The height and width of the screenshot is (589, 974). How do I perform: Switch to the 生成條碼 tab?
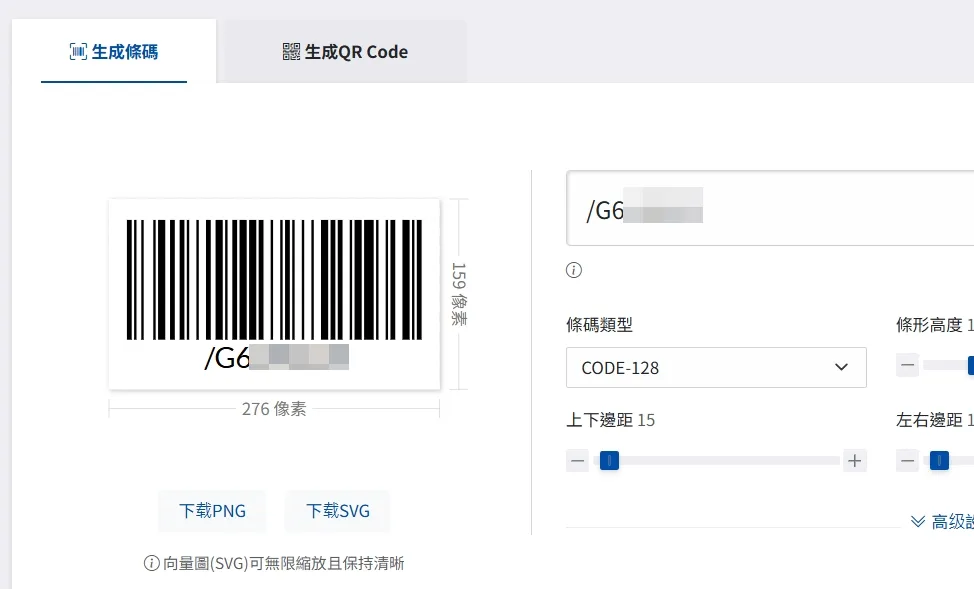click(x=113, y=51)
